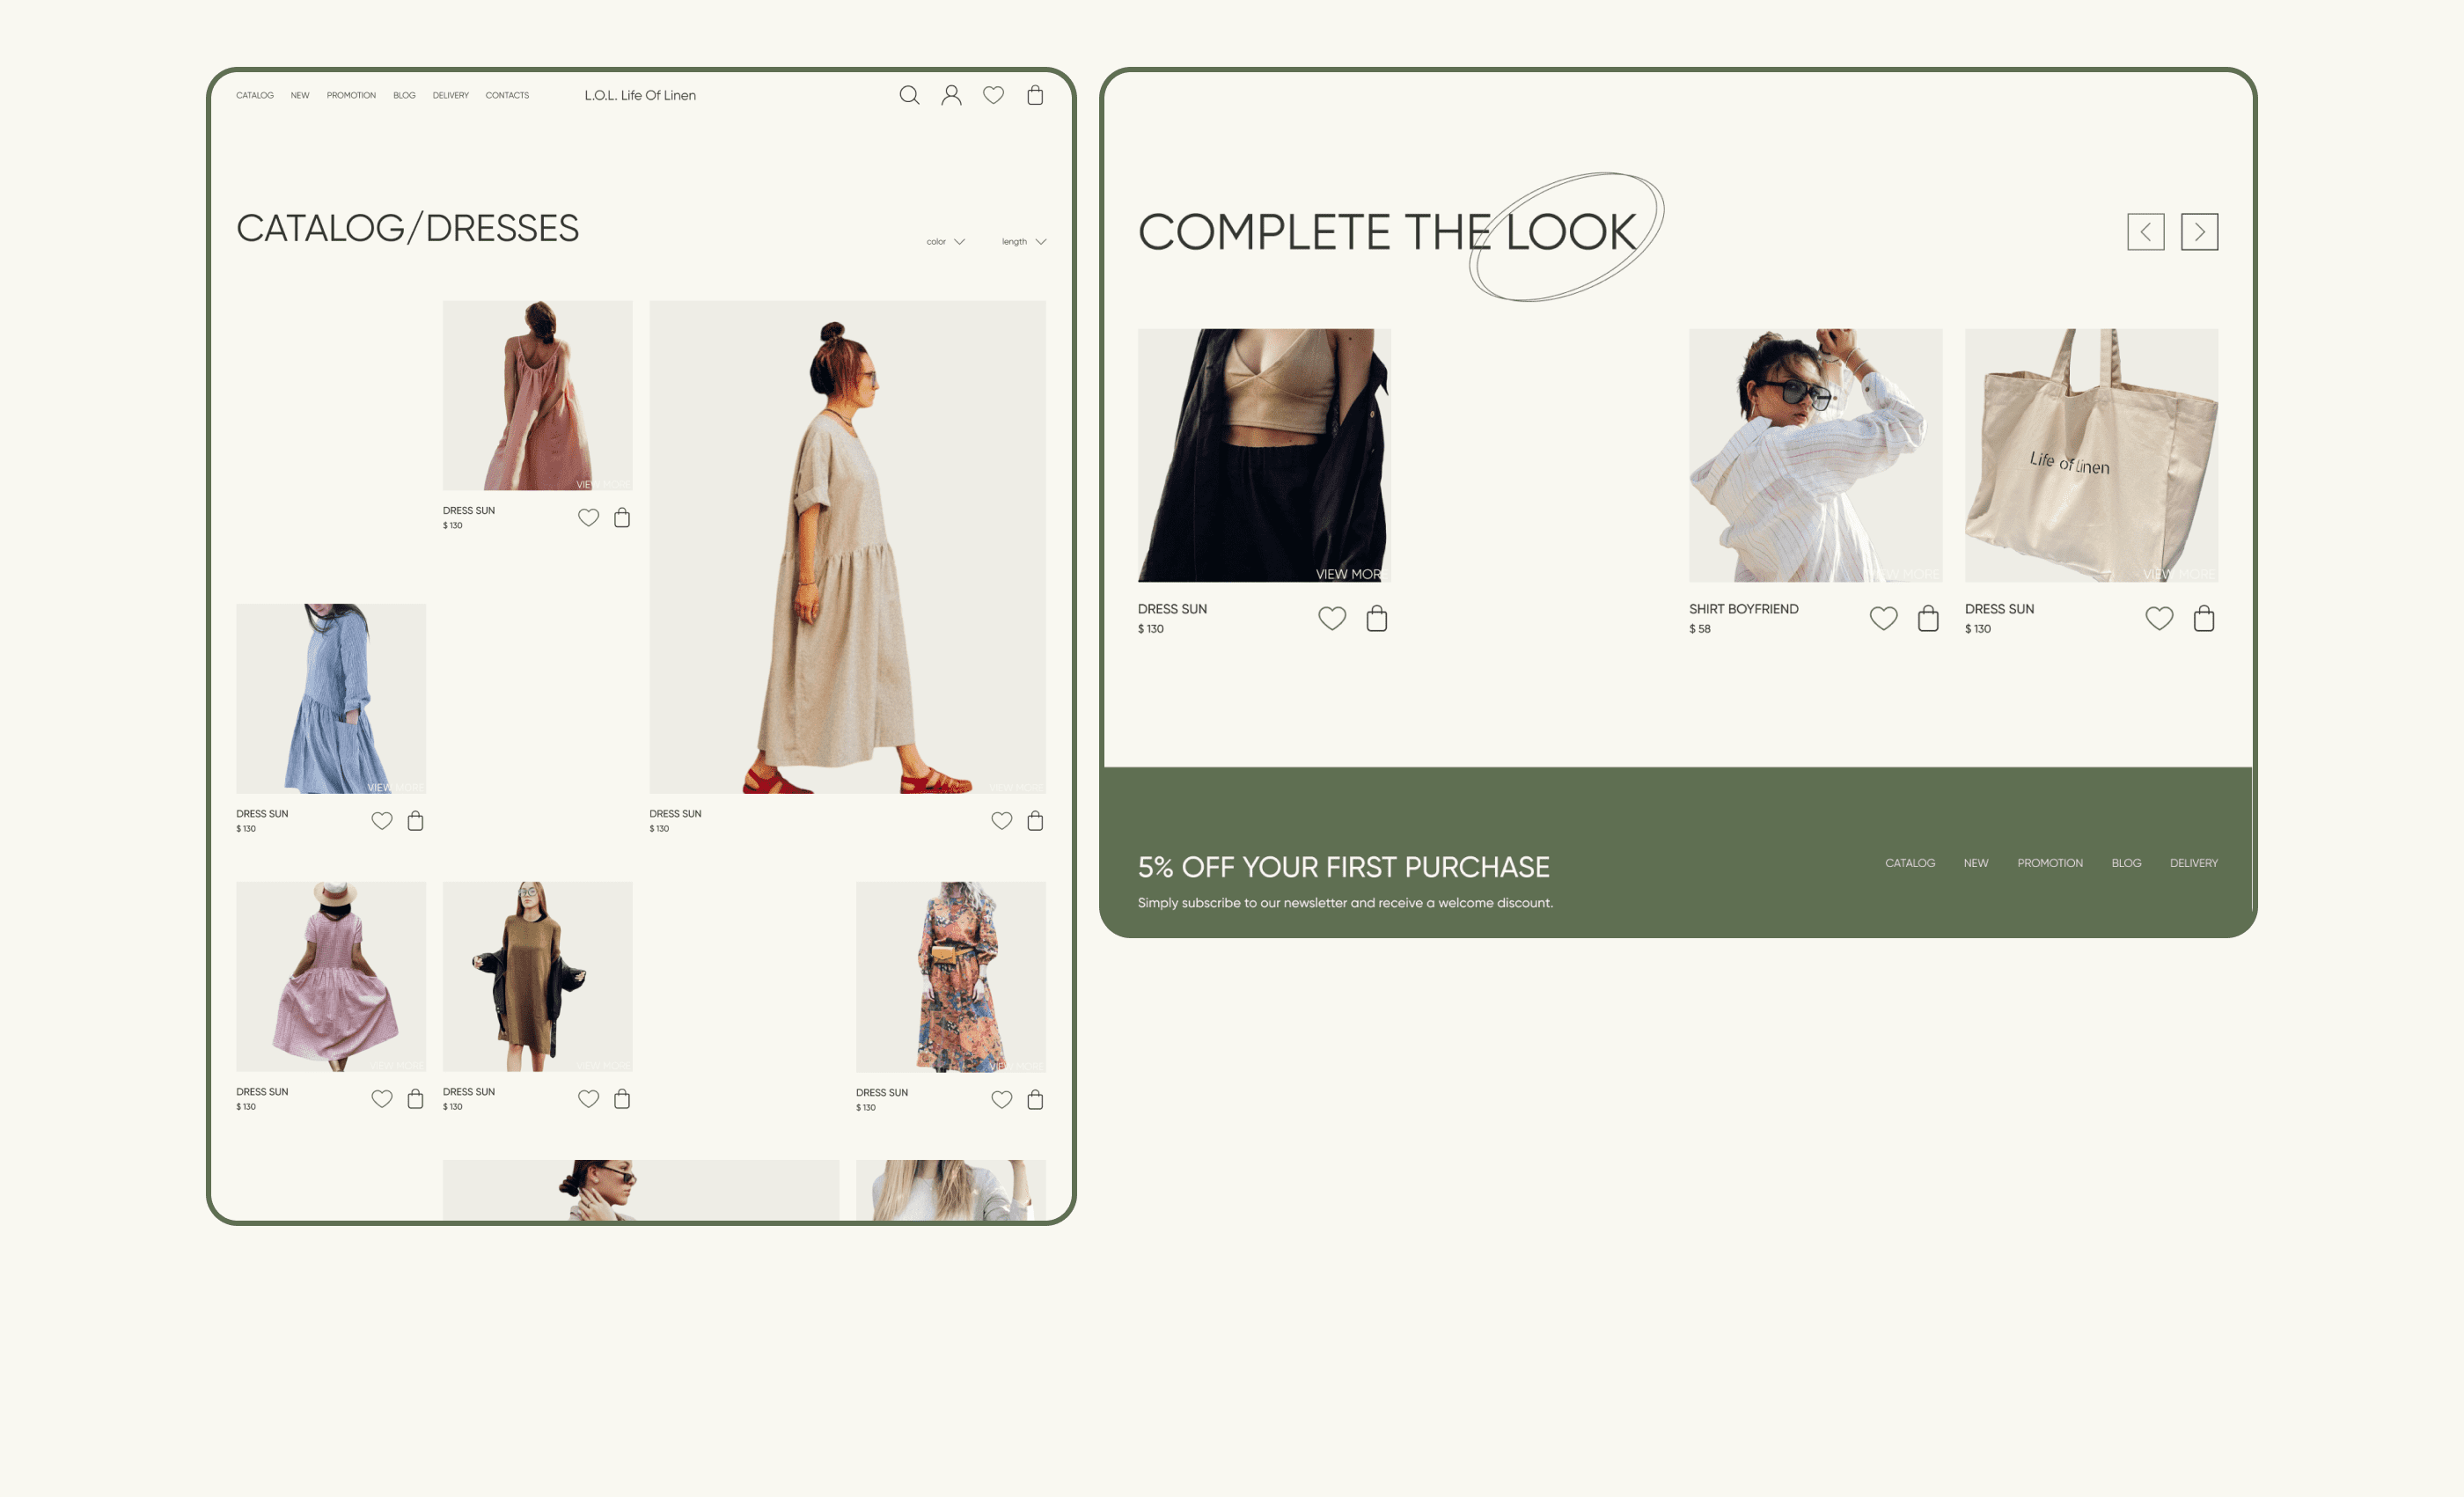
Task: Click the L.O.L. Life Of Linen logo
Action: click(640, 96)
